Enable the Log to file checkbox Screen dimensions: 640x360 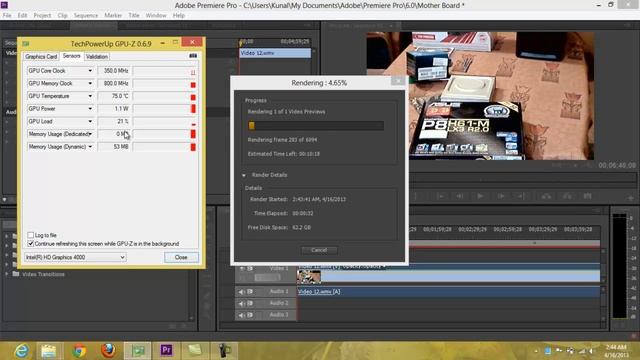(x=31, y=235)
